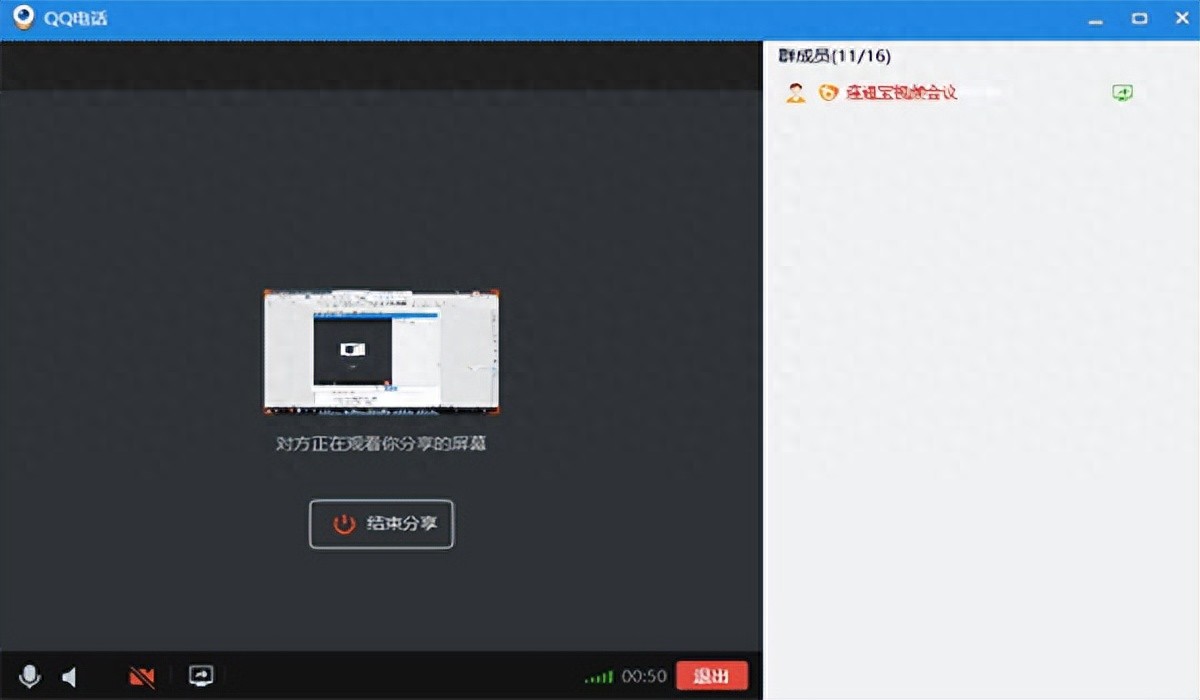This screenshot has height=700, width=1200.
Task: Enable the camera using the crossed-out camera icon
Action: click(x=141, y=676)
